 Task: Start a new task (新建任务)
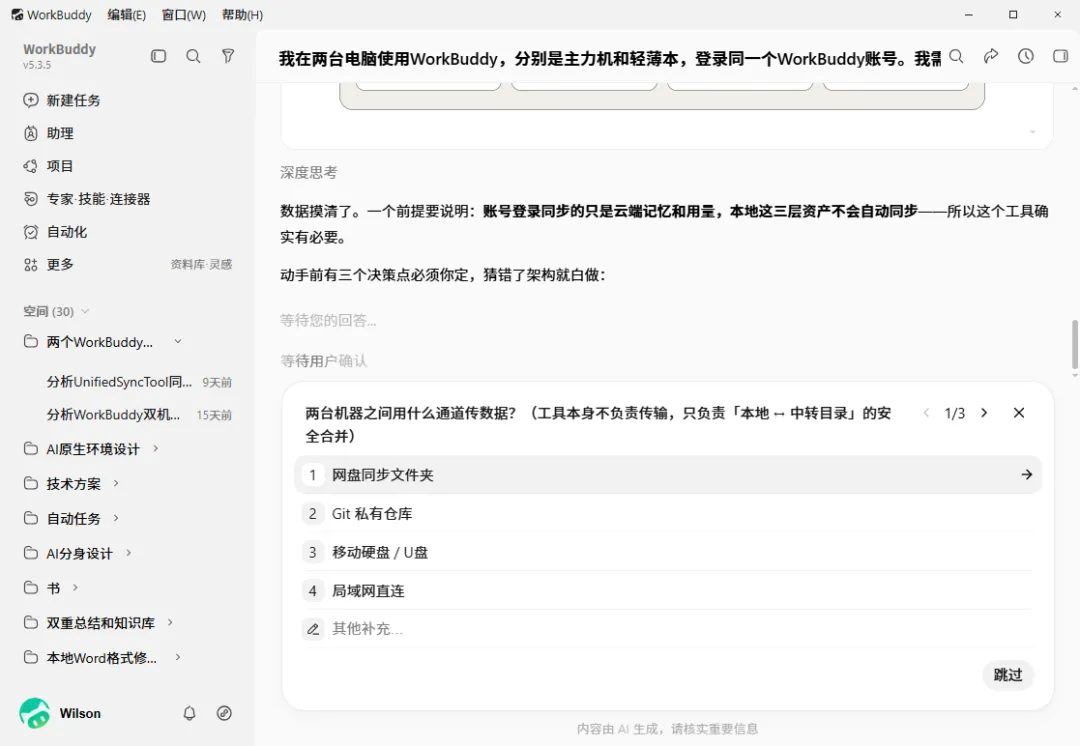(x=62, y=101)
